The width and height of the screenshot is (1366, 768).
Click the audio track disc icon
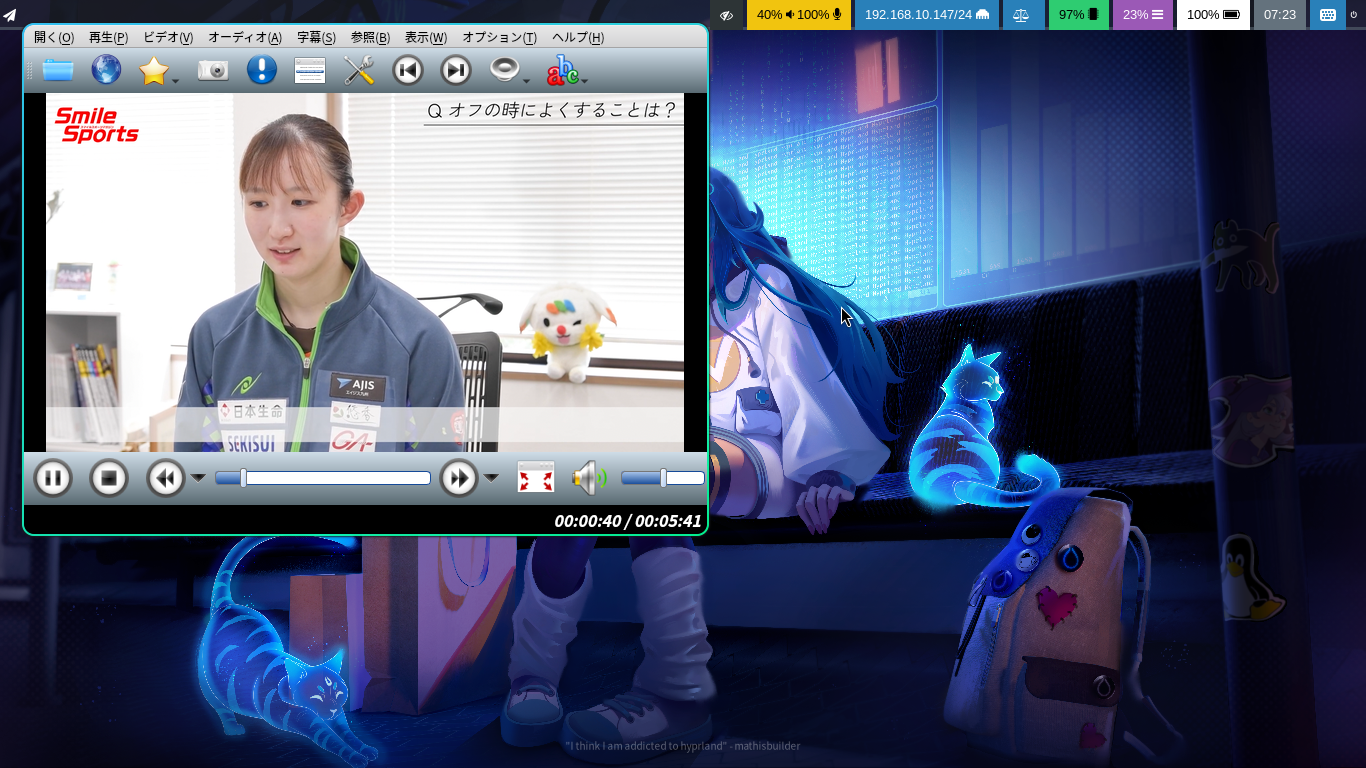(505, 70)
